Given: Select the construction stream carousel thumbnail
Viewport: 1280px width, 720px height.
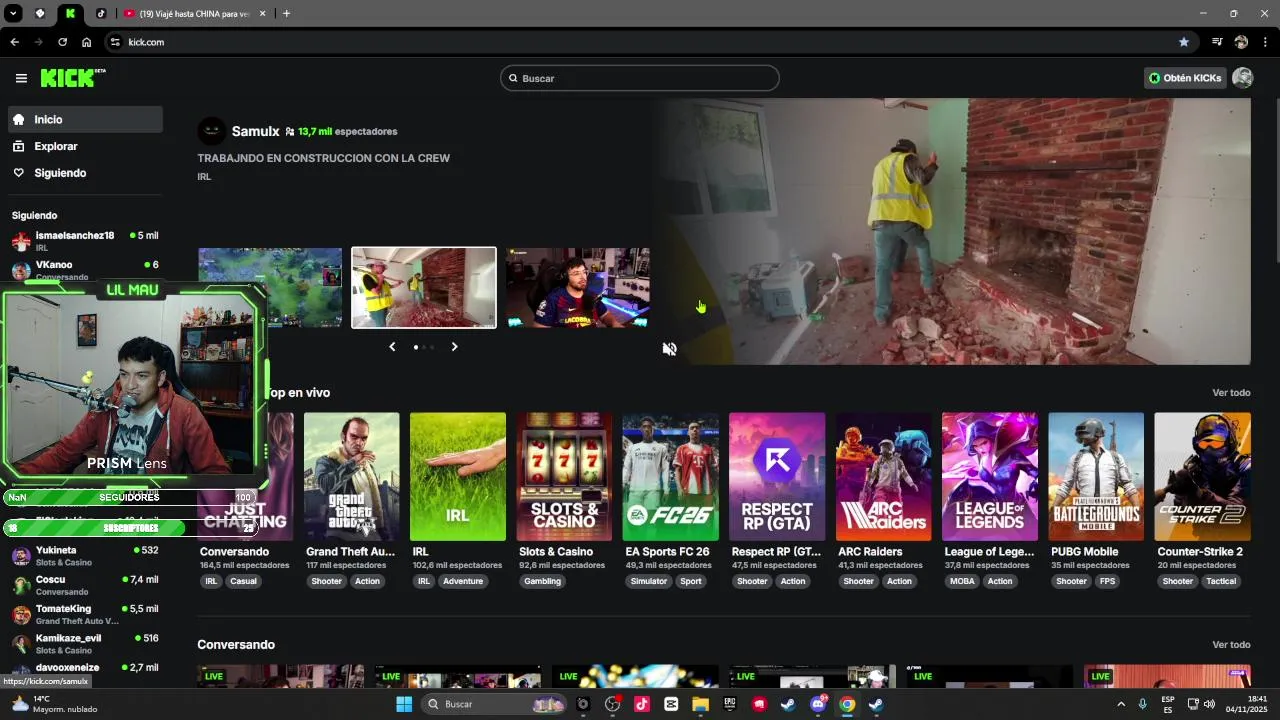Looking at the screenshot, I should (424, 288).
